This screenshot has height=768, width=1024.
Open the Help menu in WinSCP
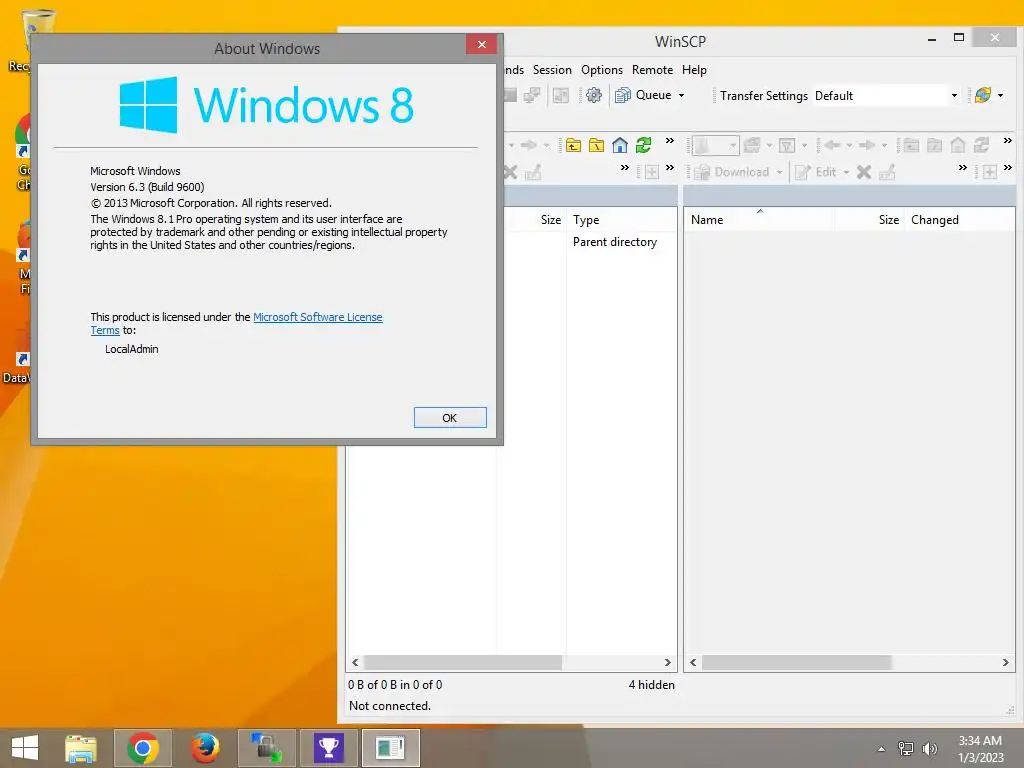[694, 70]
